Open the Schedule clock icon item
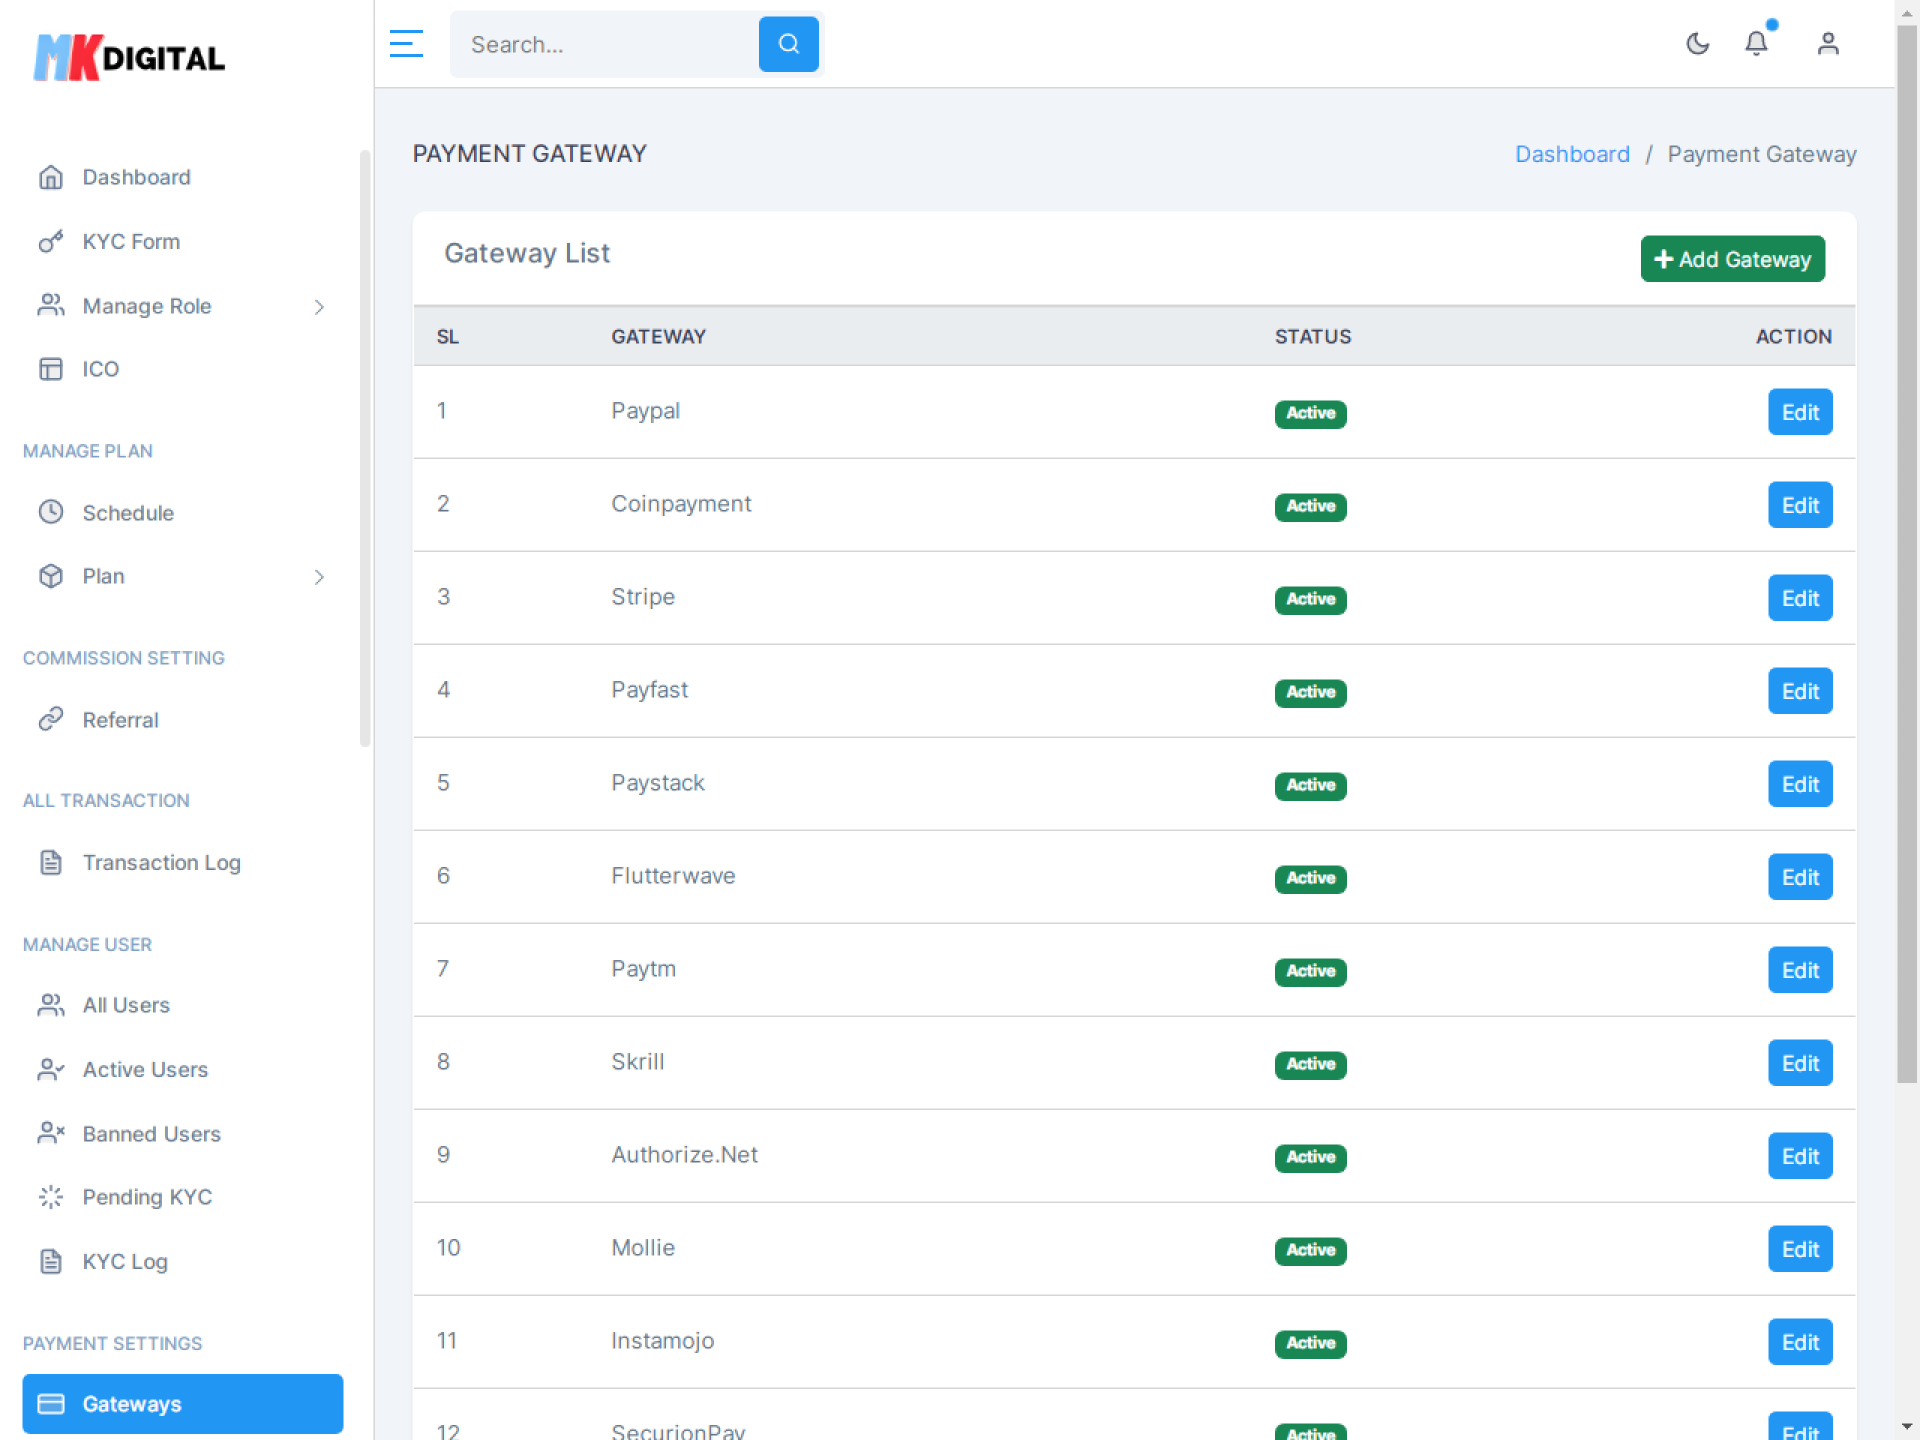1920x1440 pixels. 51,512
